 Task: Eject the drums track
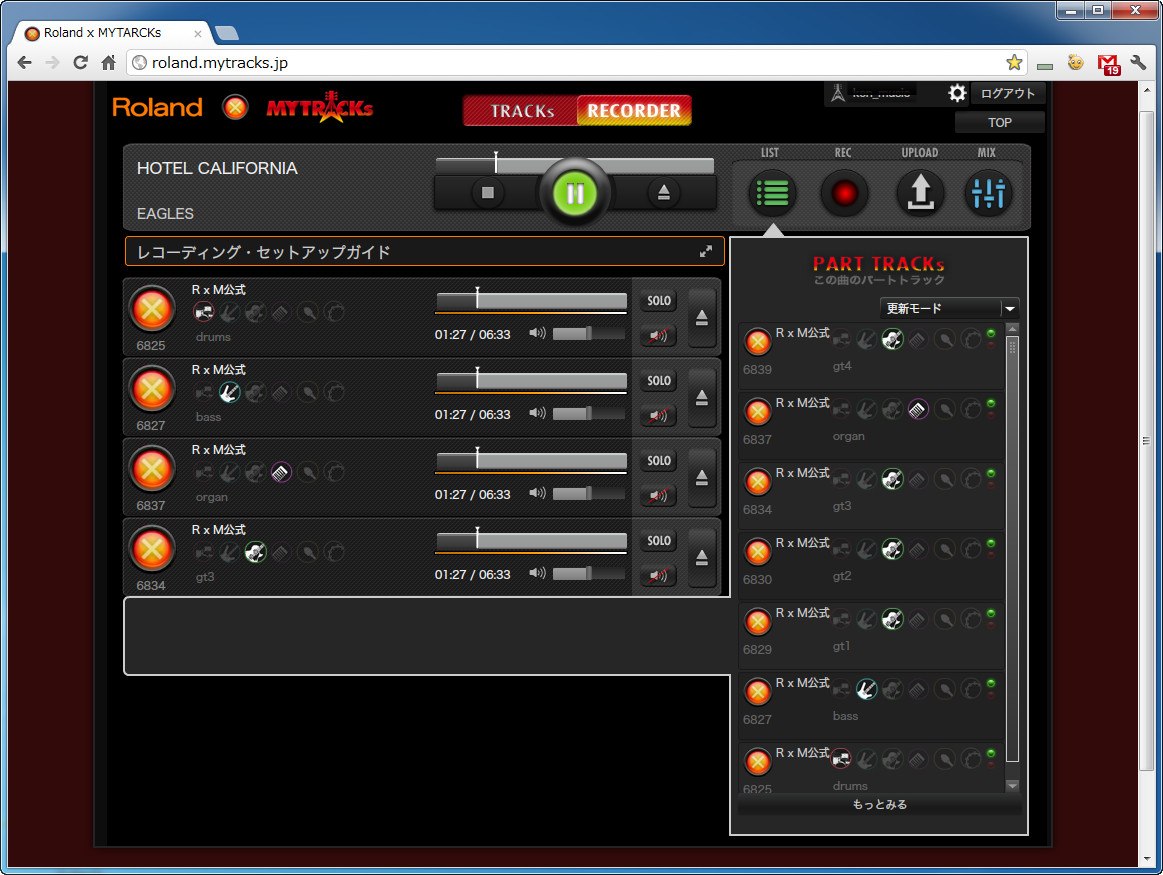(x=702, y=318)
